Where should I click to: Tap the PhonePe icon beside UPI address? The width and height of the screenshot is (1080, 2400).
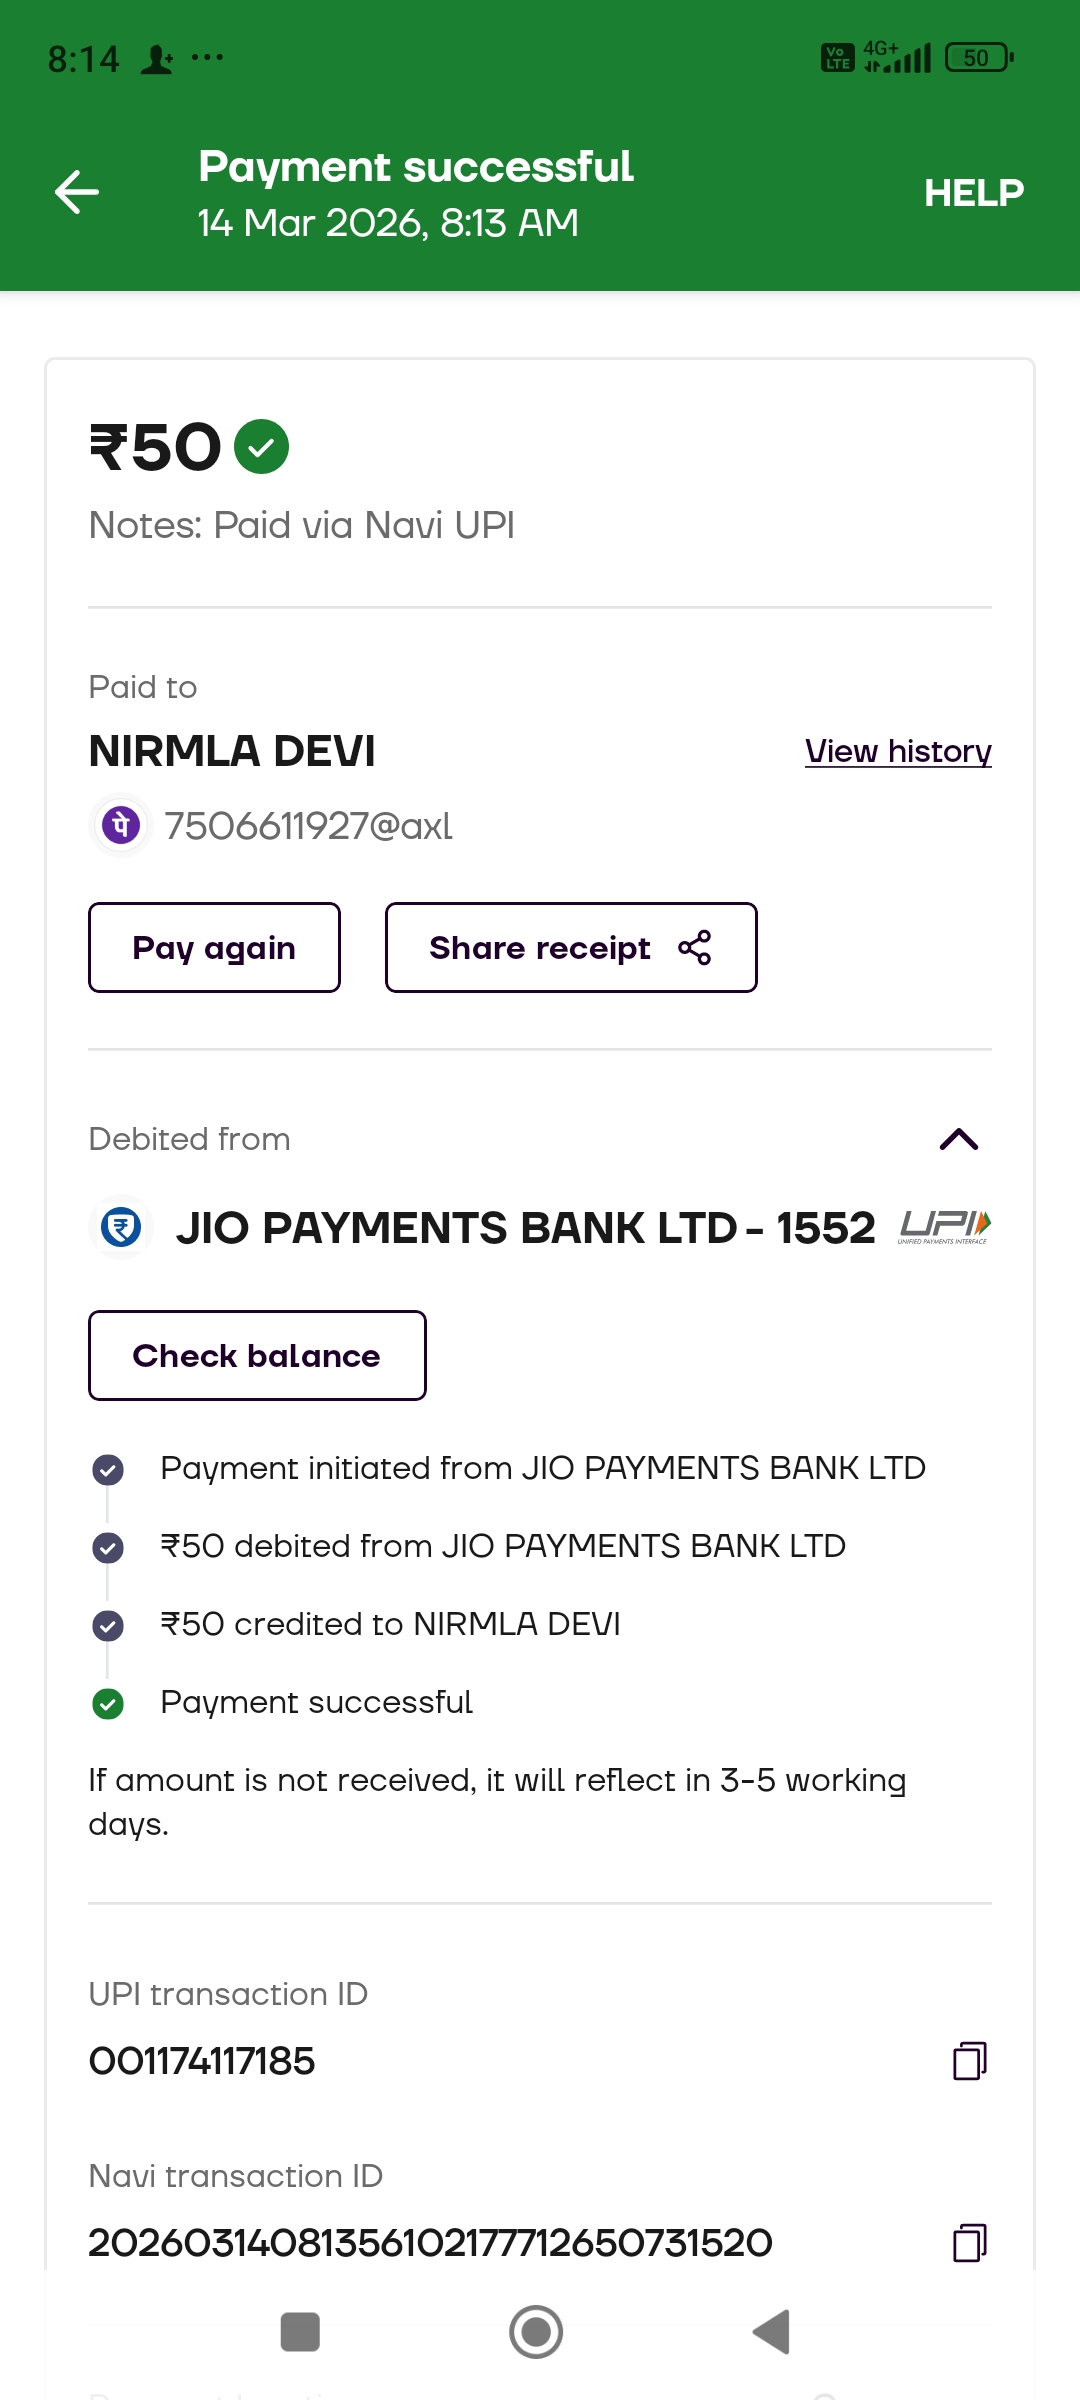[x=121, y=826]
